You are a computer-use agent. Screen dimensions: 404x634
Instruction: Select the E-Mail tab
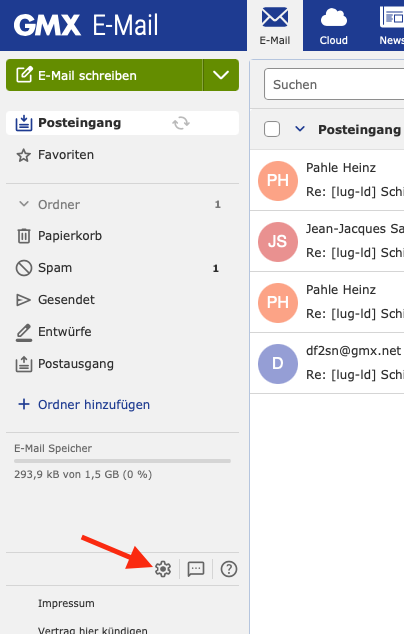click(275, 25)
